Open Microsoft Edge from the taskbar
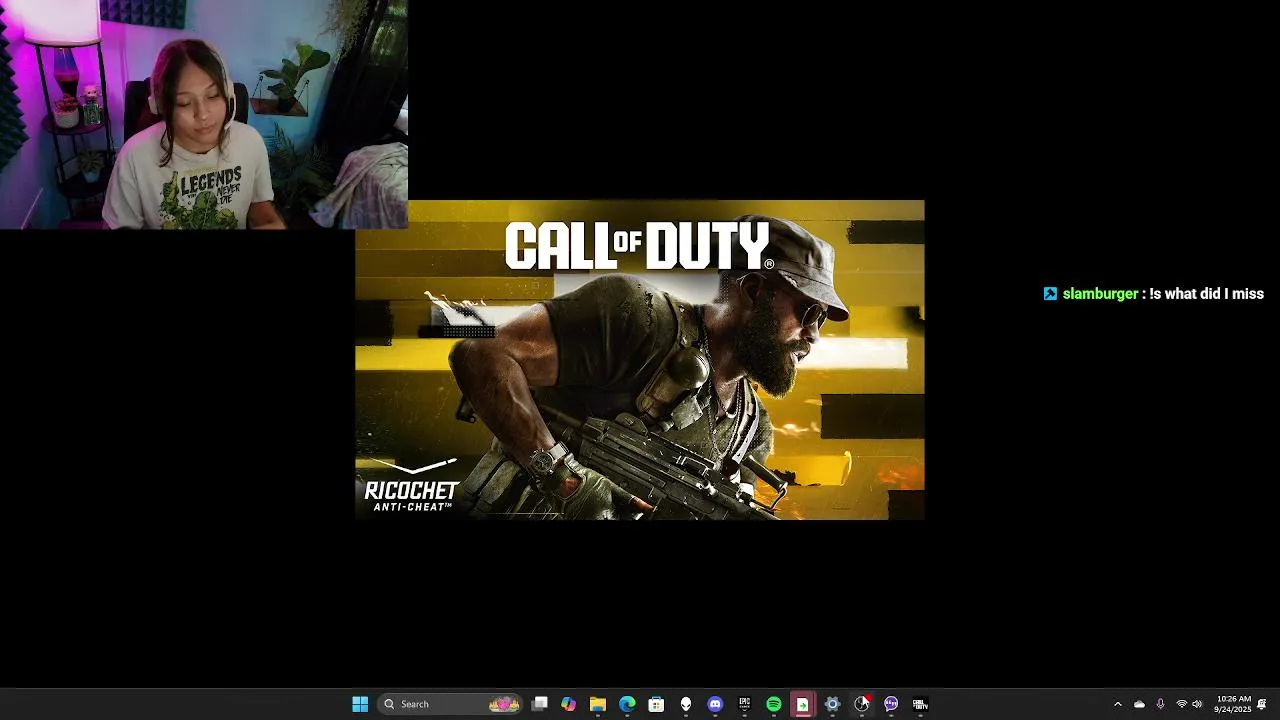This screenshot has height=720, width=1280. (x=627, y=704)
